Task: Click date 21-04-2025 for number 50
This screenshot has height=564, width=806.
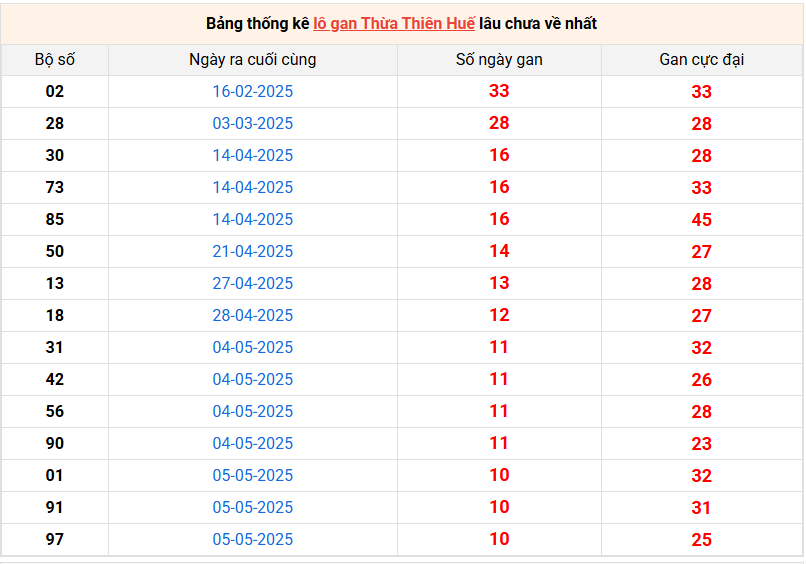Action: tap(252, 251)
